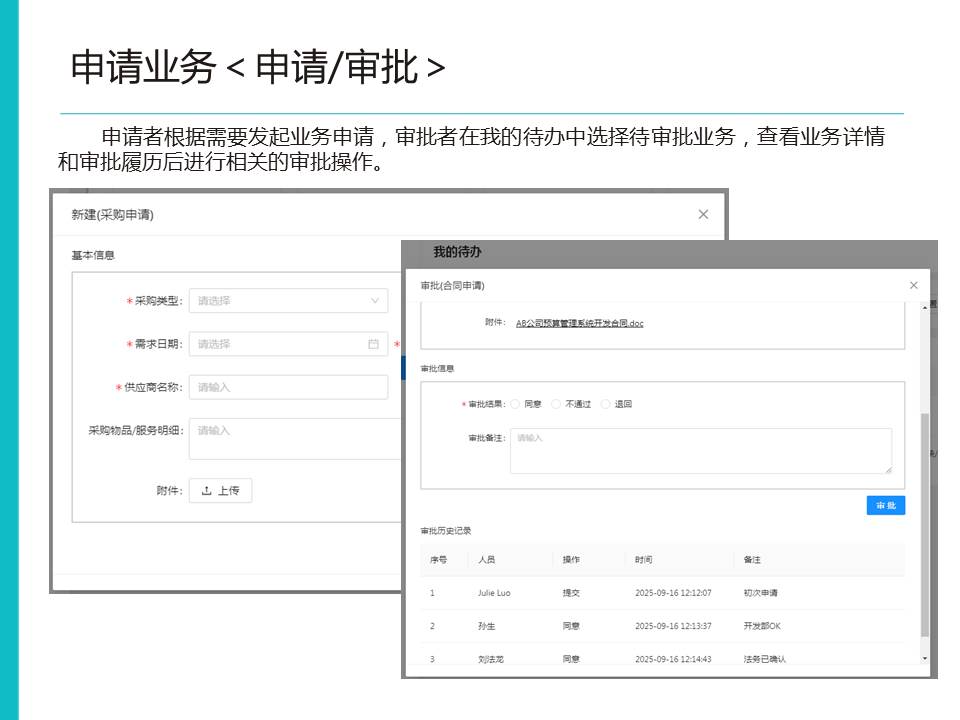960x720 pixels.
Task: Click the upload icon next to 上传
Action: coord(207,491)
